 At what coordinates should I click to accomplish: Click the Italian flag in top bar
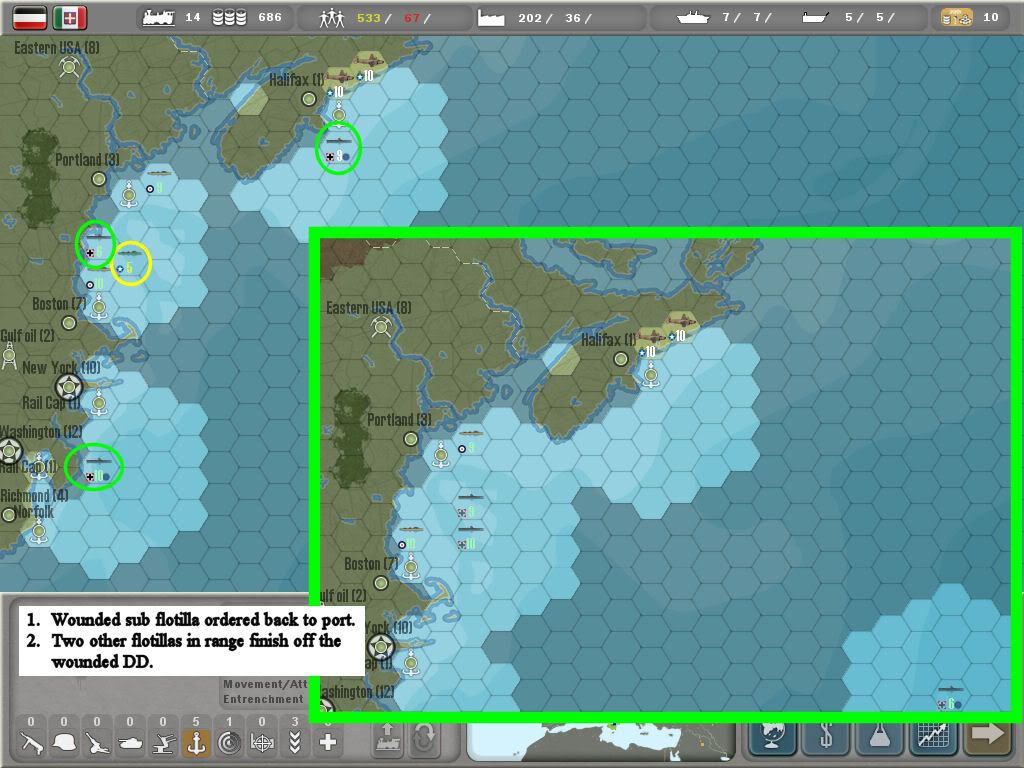point(70,17)
